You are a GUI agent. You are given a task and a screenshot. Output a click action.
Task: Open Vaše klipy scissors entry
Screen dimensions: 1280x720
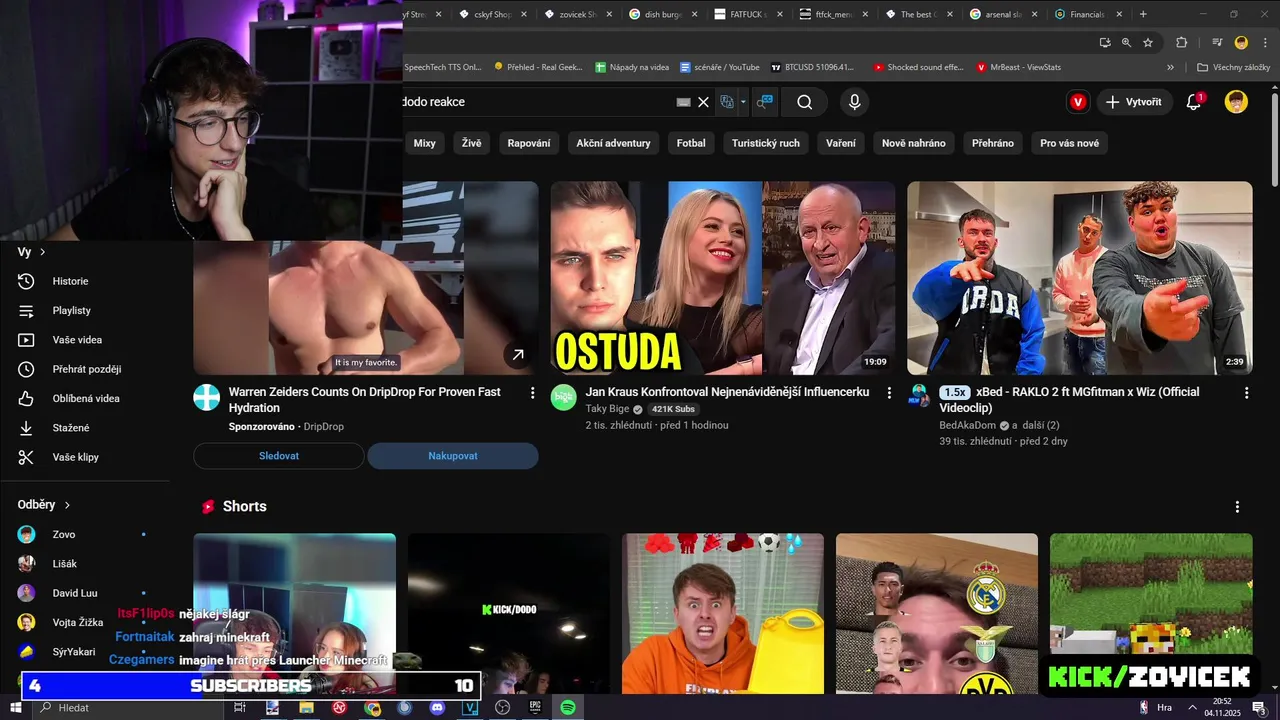pos(75,457)
